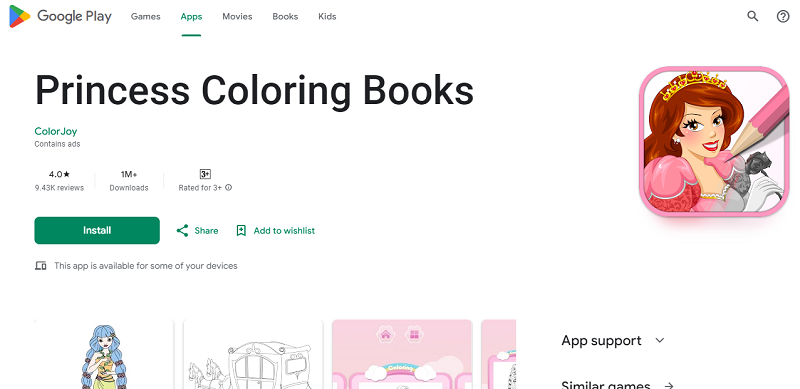Click the Princess Coloring Books title
Screen dimensions: 800x389
point(254,90)
